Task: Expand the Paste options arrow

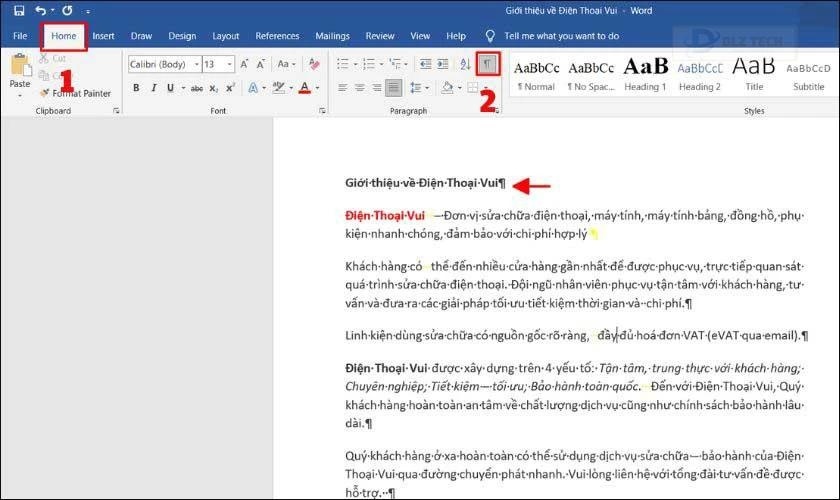Action: tap(20, 95)
